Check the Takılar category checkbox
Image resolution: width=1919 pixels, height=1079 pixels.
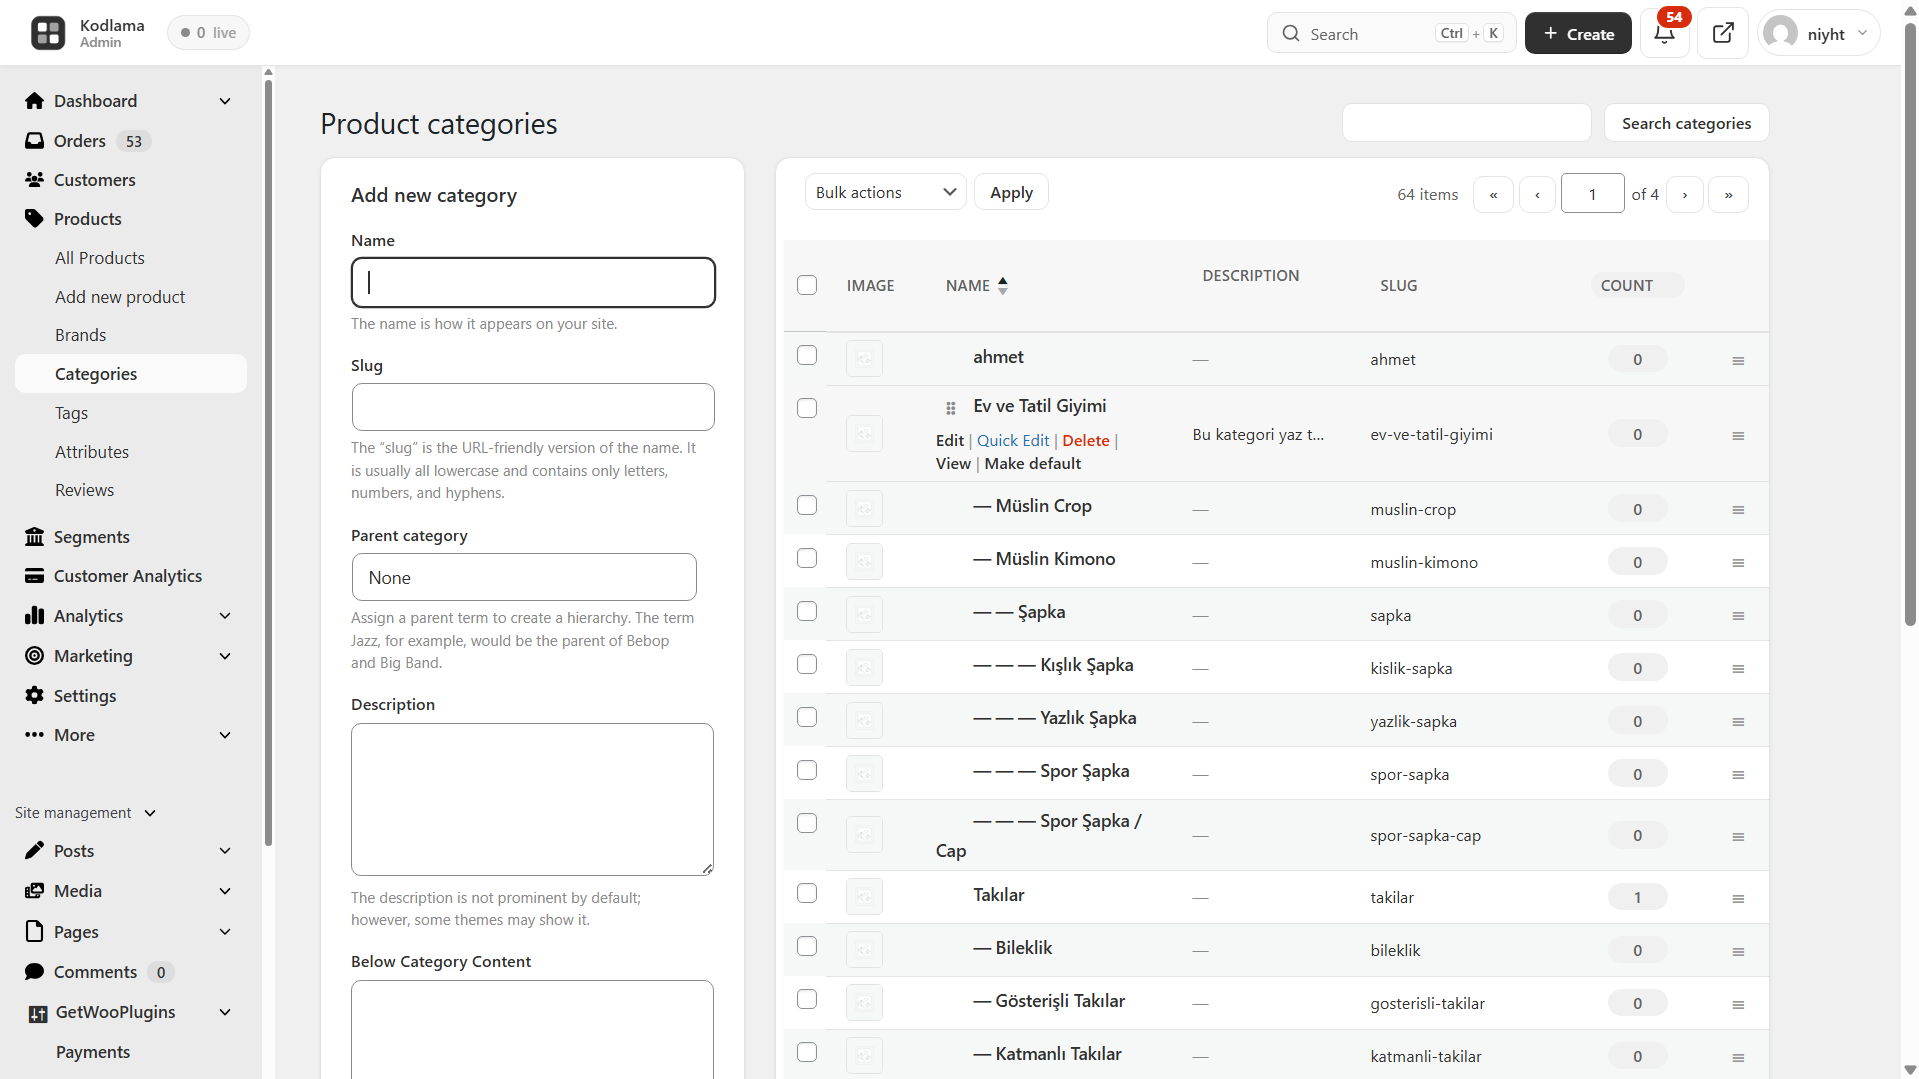coord(807,893)
